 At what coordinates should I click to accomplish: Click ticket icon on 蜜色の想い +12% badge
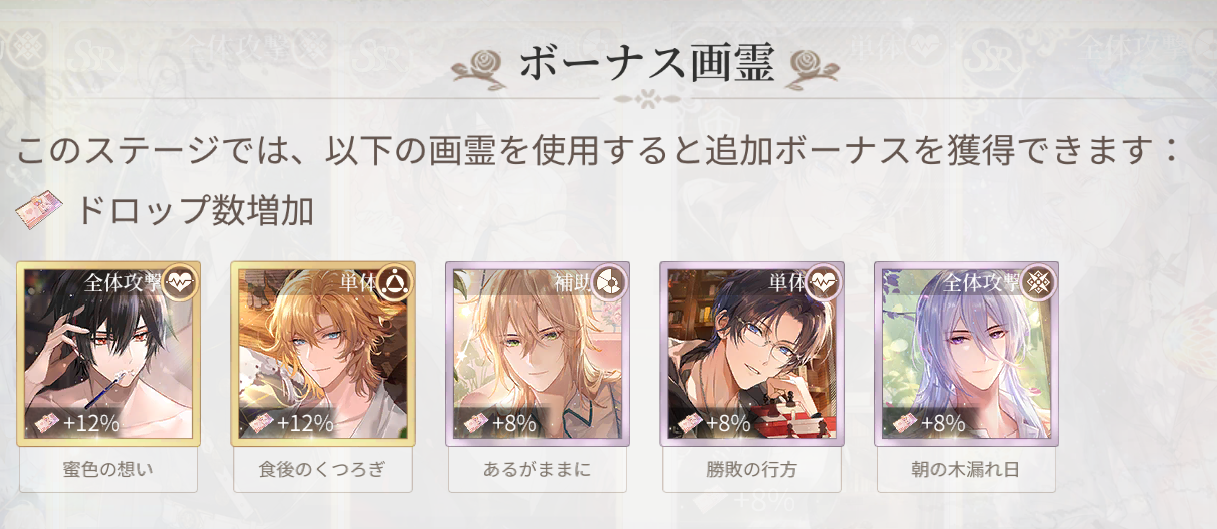(x=46, y=423)
